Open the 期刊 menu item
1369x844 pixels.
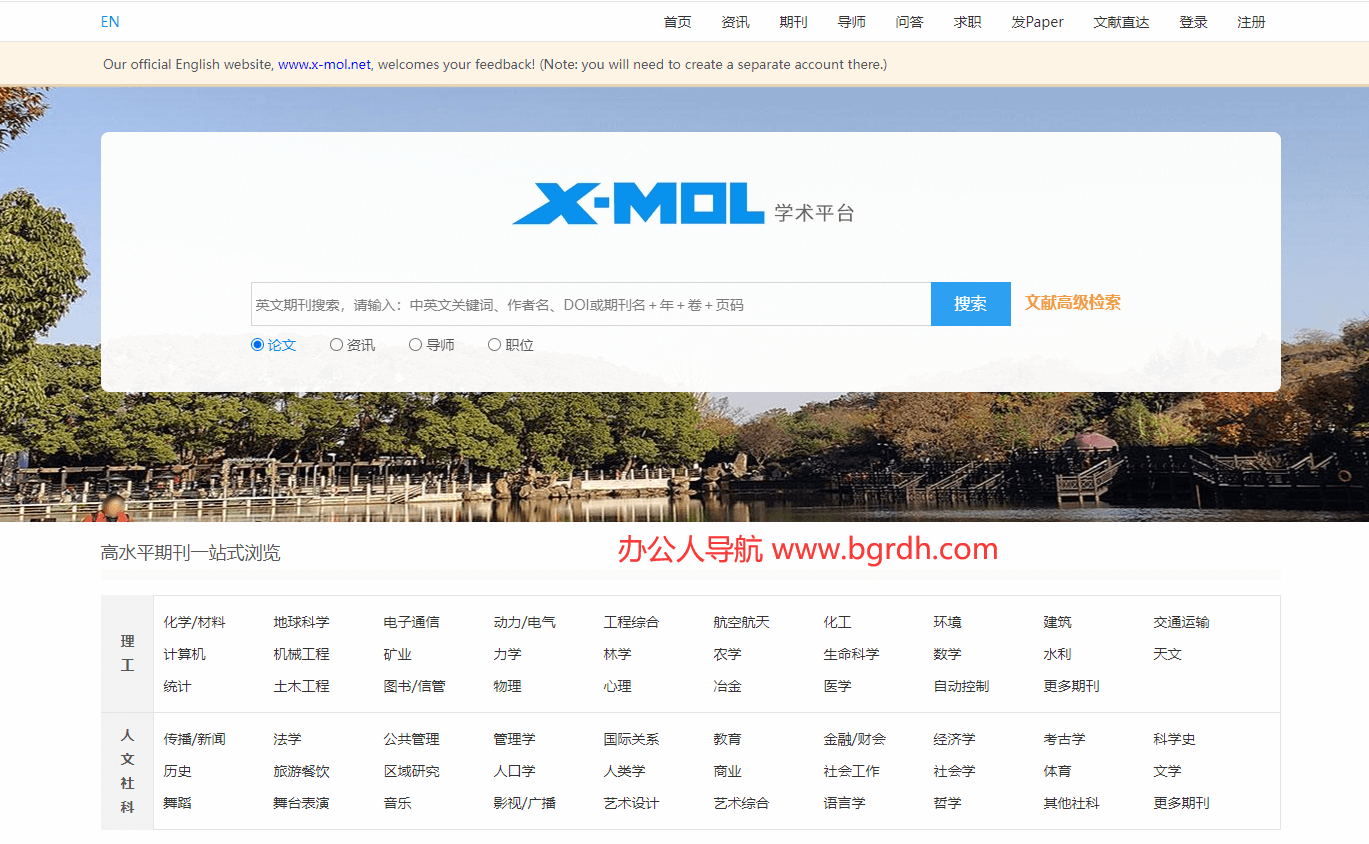click(x=792, y=21)
